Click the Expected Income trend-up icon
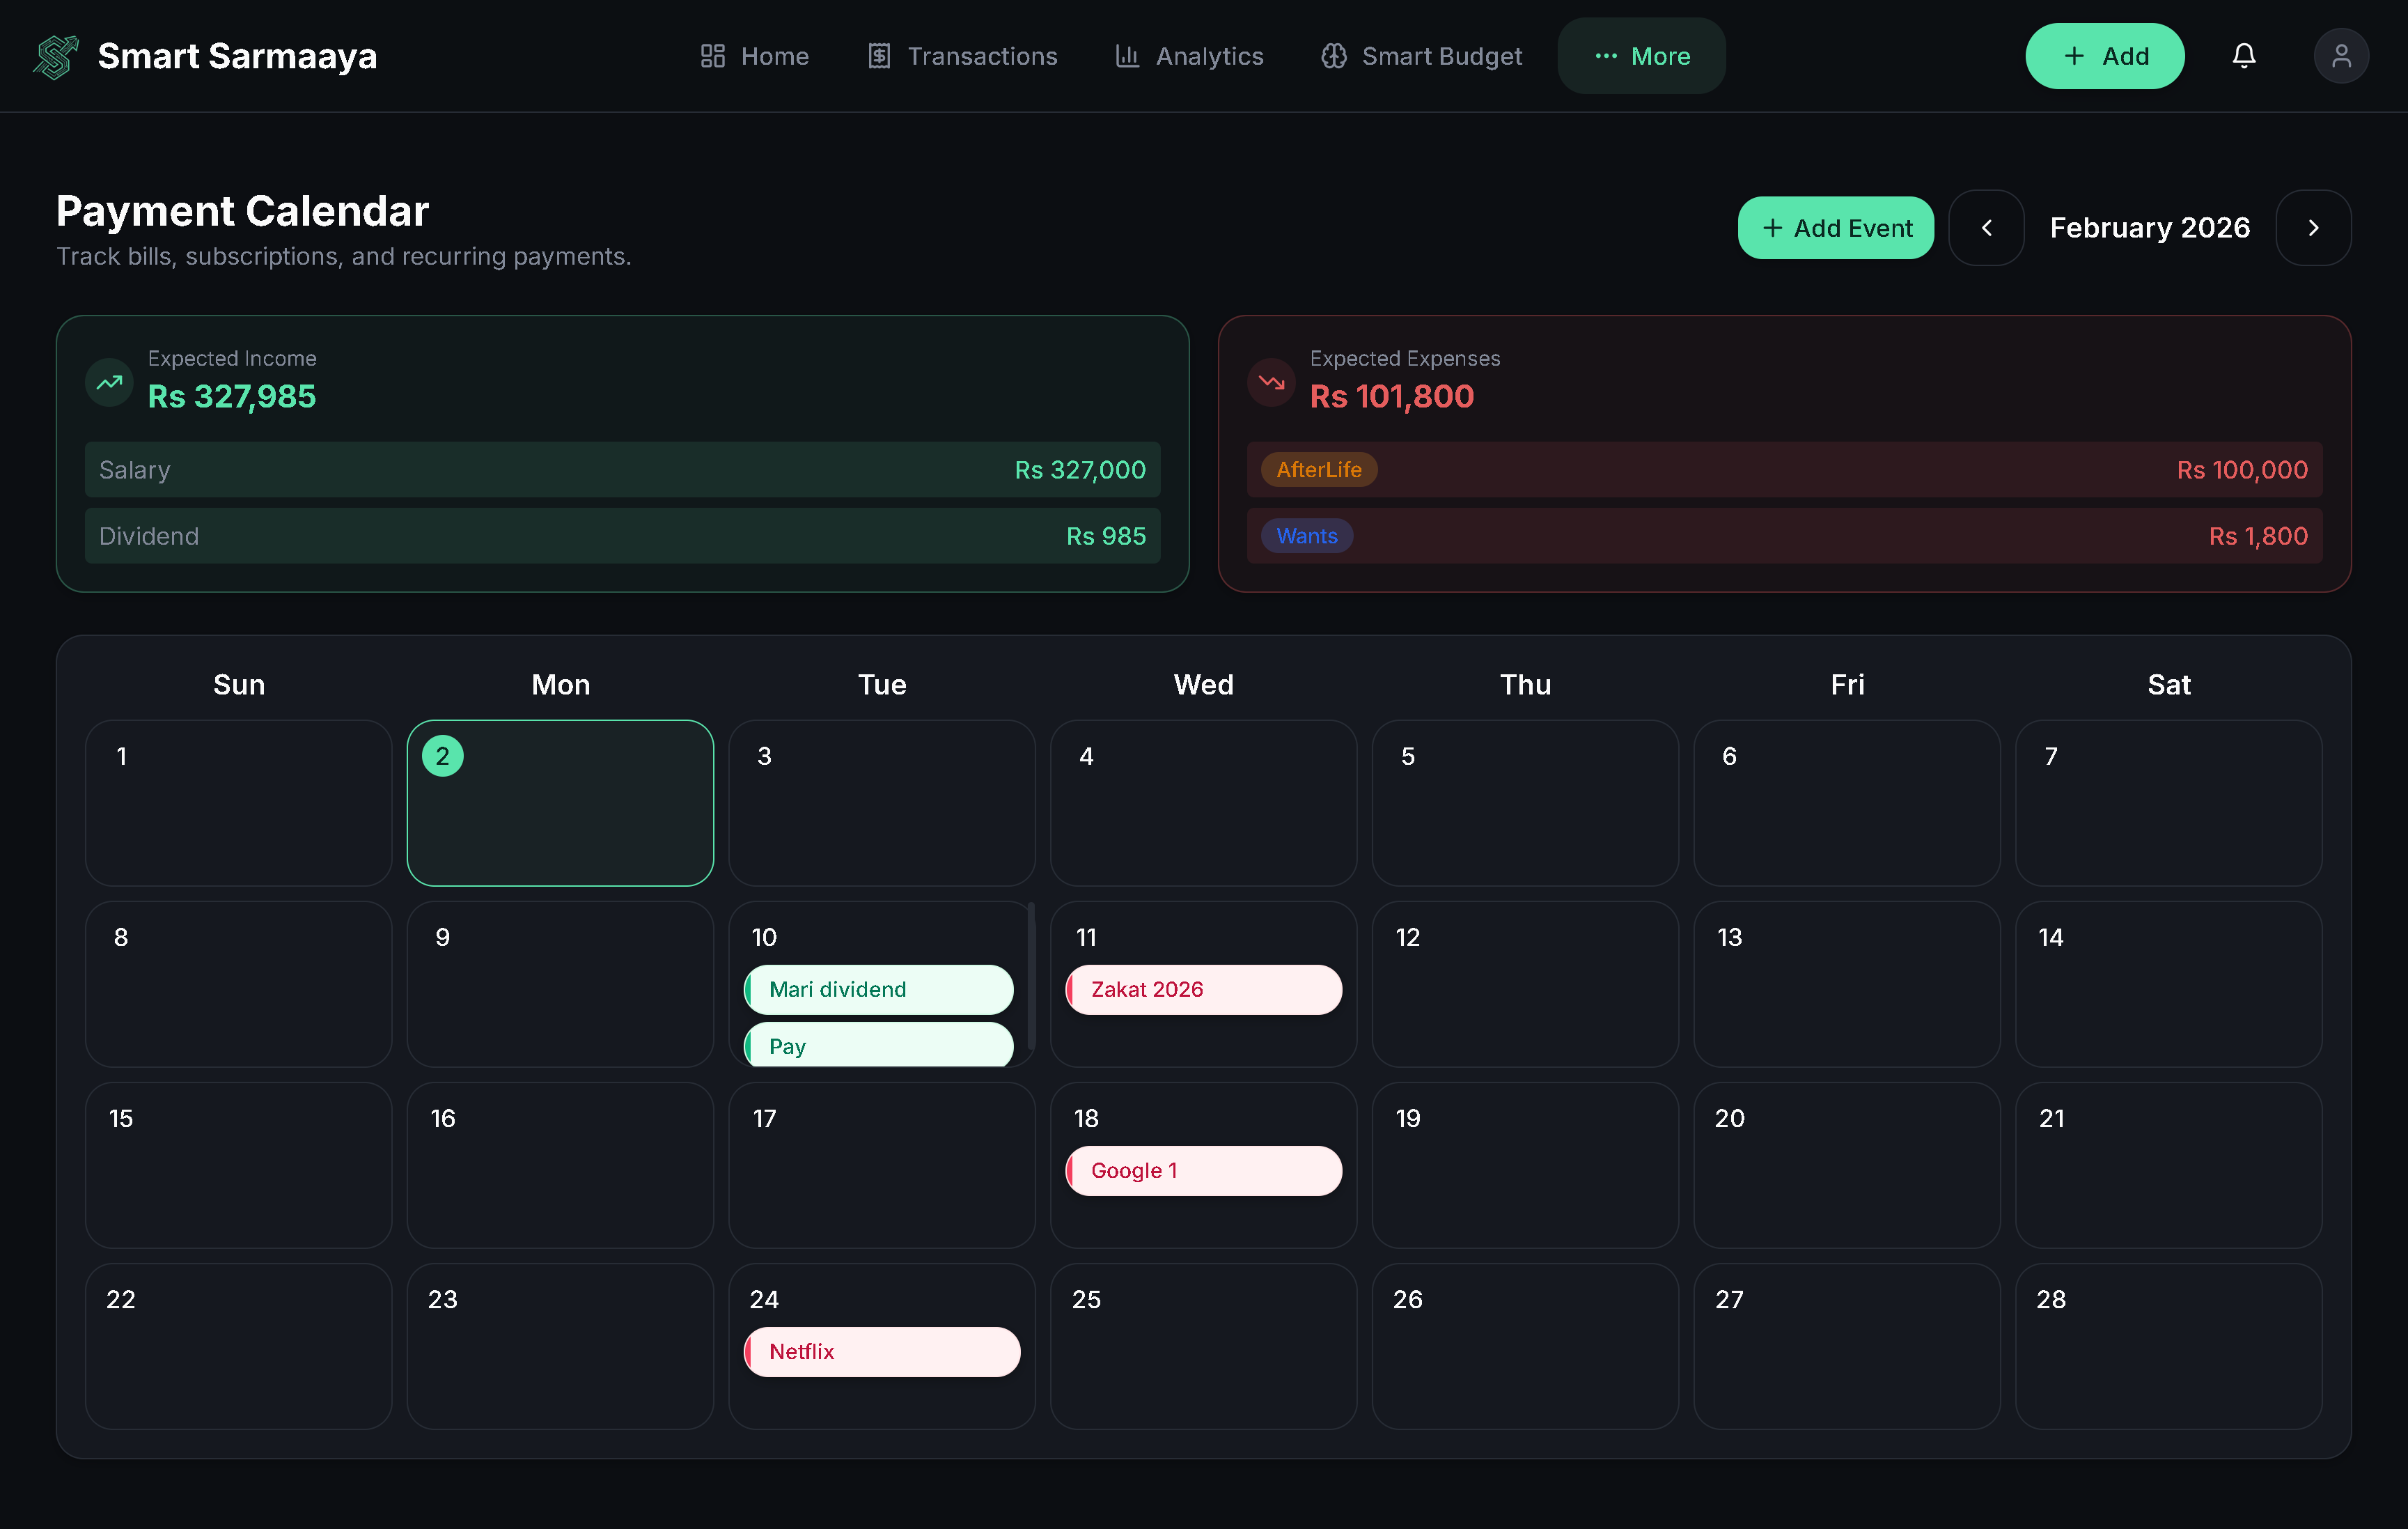2408x1529 pixels. pyautogui.click(x=110, y=382)
